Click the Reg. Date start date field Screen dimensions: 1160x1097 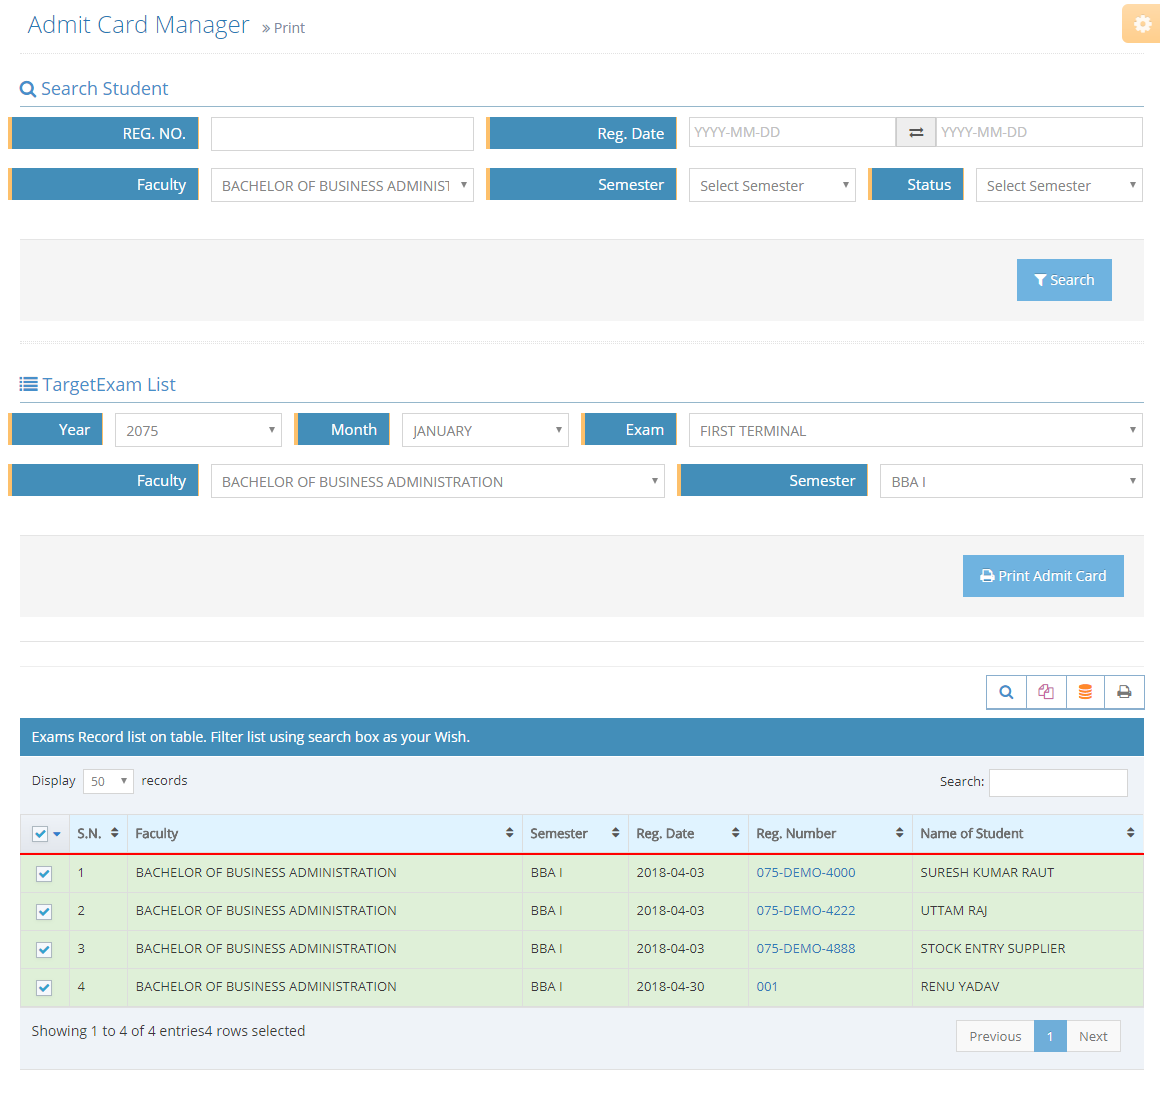click(792, 132)
